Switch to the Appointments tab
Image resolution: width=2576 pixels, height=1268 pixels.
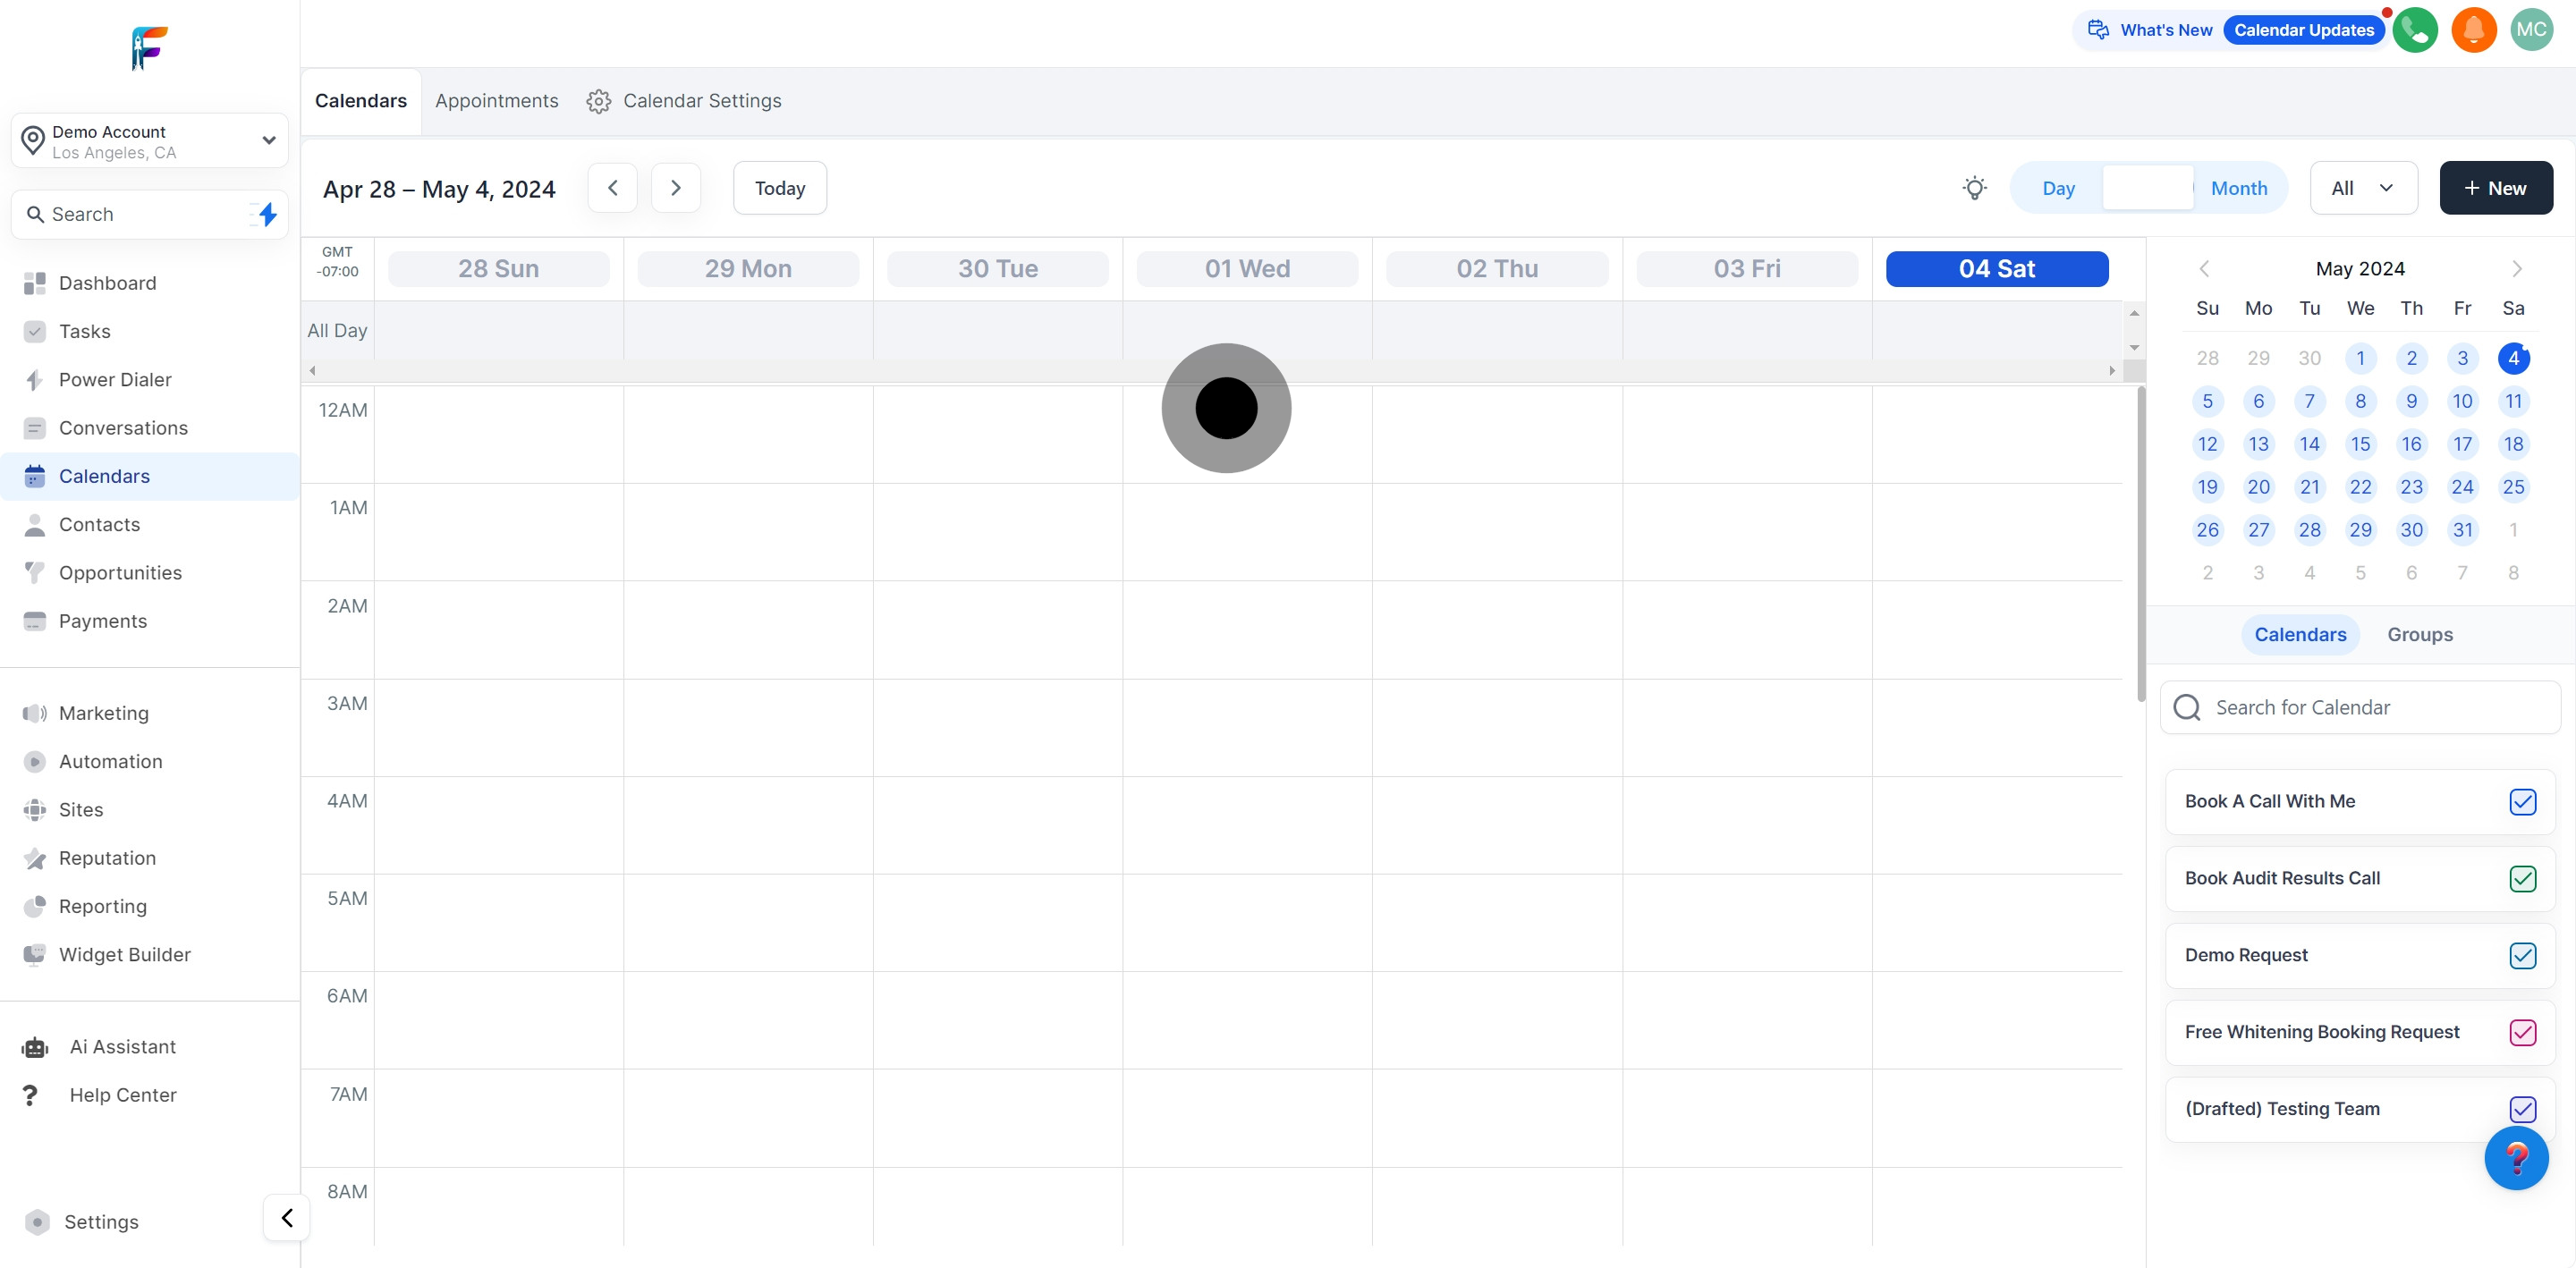[496, 101]
